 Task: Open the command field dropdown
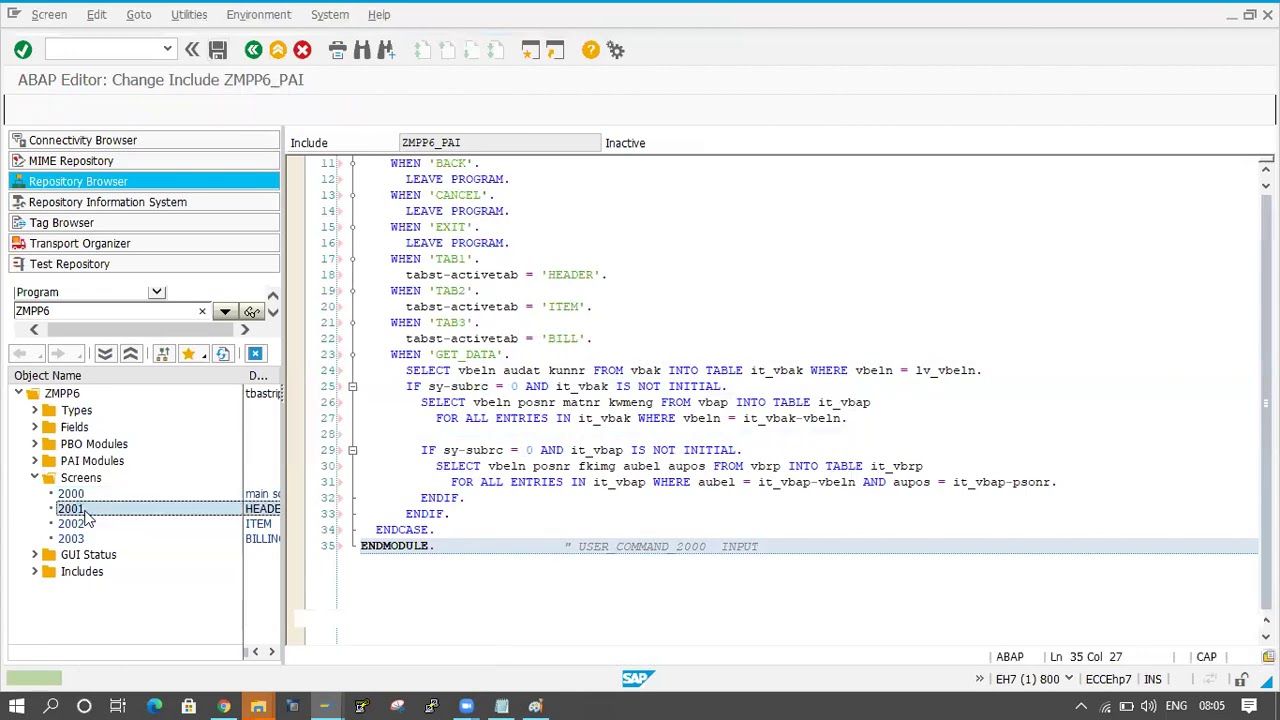167,50
